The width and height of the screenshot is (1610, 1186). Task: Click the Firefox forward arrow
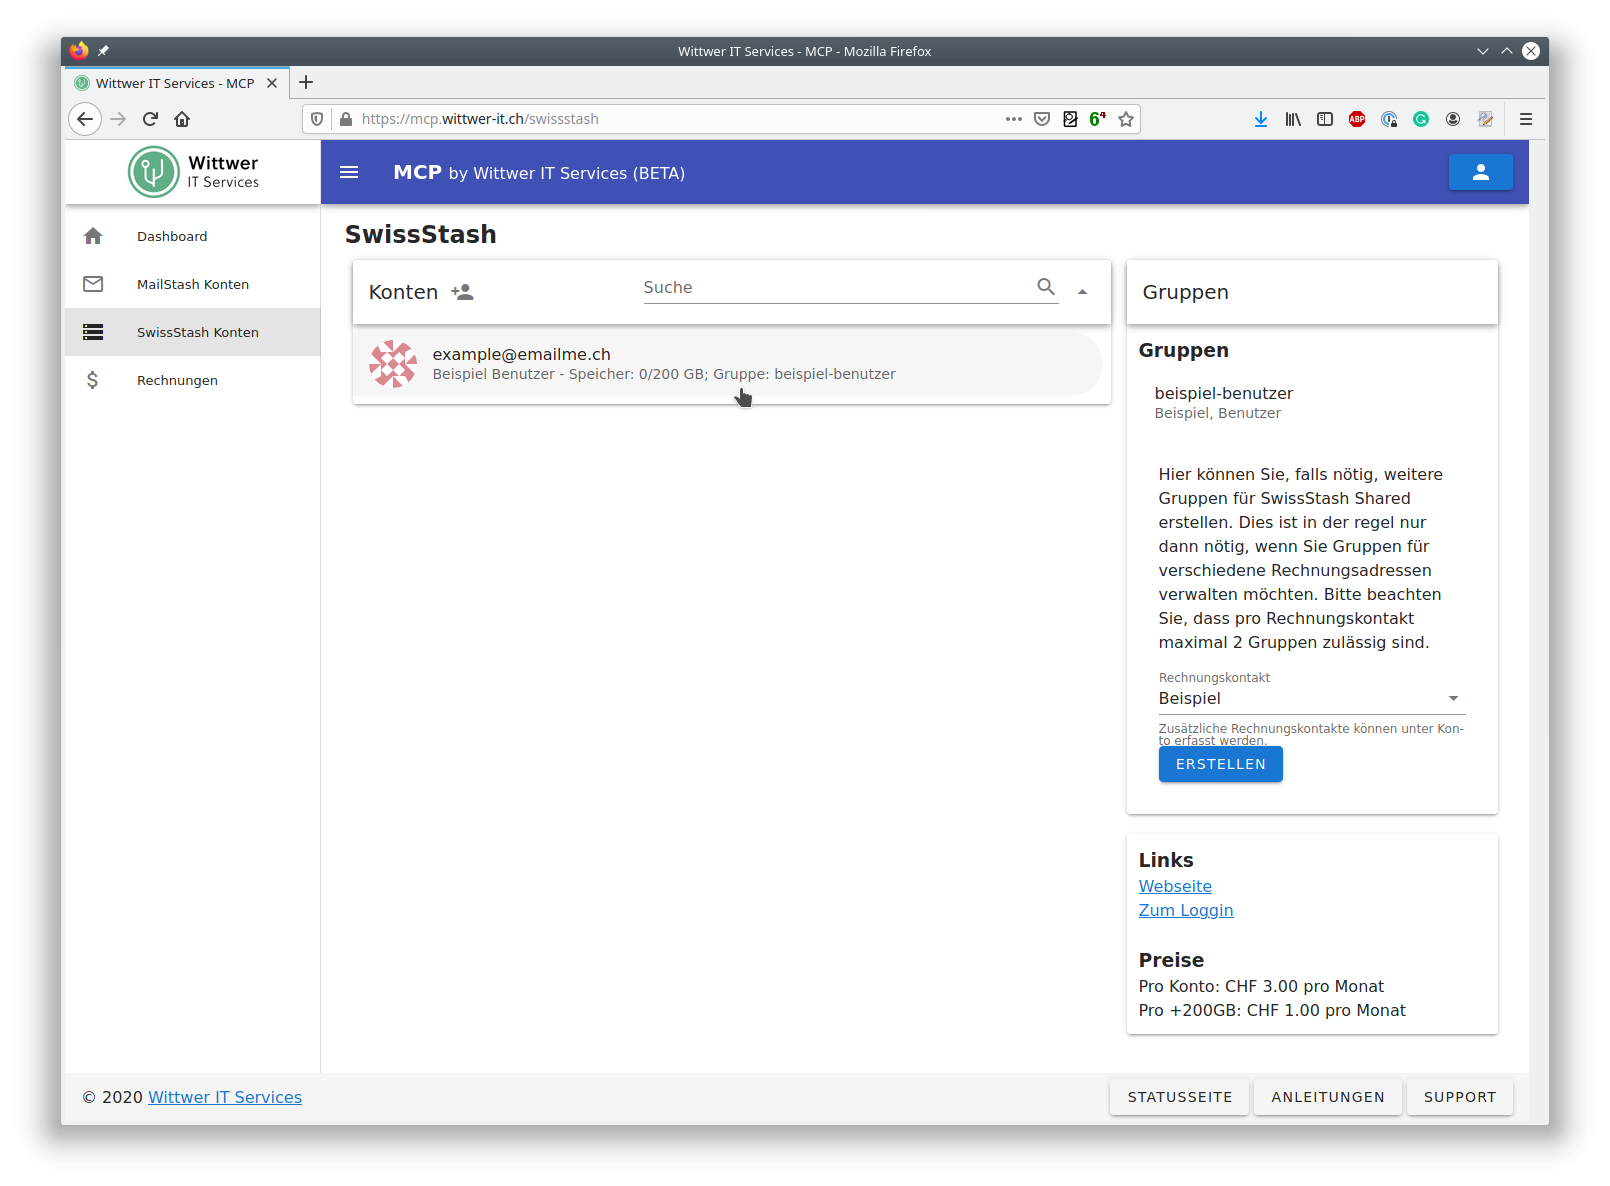click(118, 119)
